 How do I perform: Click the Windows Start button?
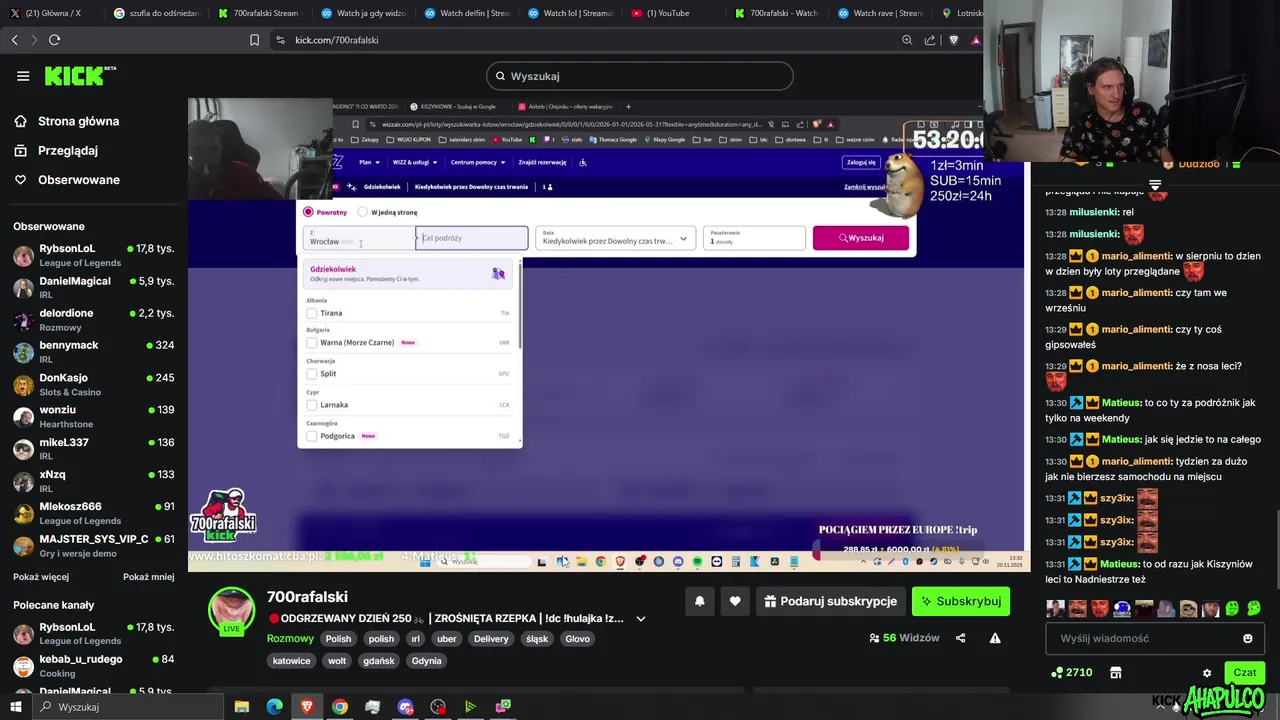(x=15, y=707)
